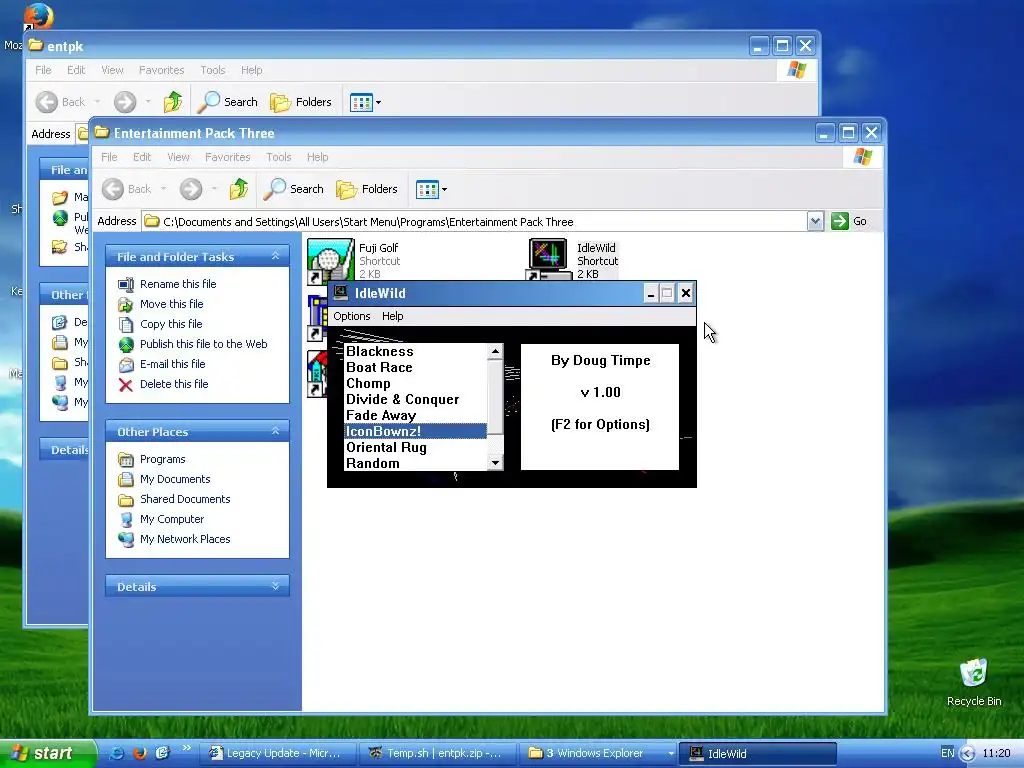
Task: Open the Fuji Golf shortcut icon
Action: click(x=330, y=260)
